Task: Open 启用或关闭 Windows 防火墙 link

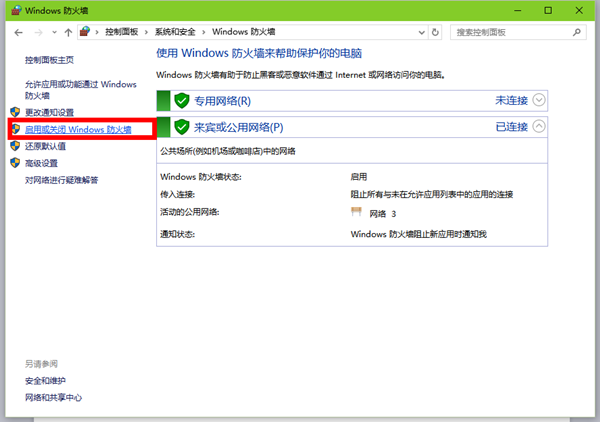Action: point(78,129)
